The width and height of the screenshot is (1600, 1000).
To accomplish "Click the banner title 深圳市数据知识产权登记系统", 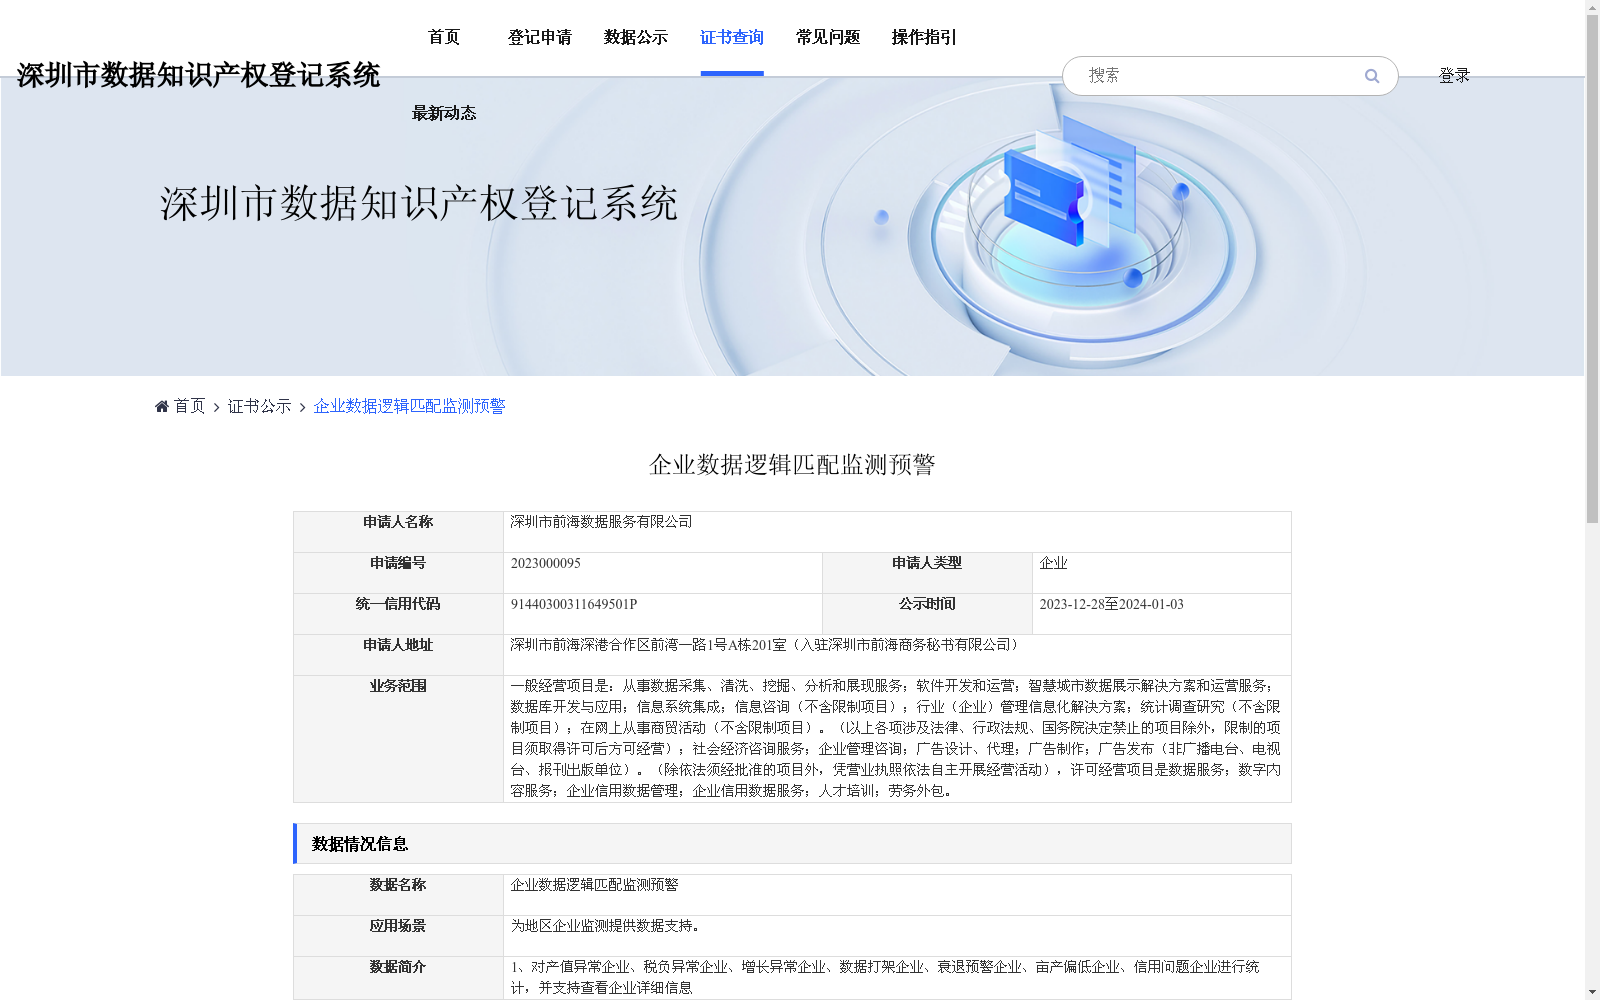I will point(419,204).
